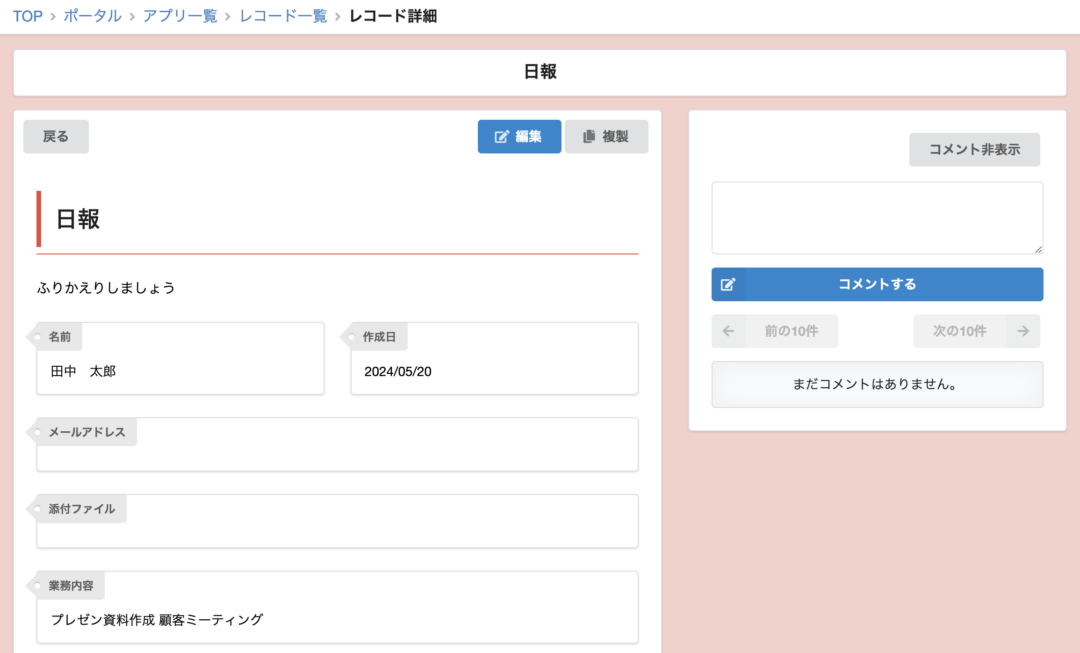Post a comment via コメントする

click(890, 284)
